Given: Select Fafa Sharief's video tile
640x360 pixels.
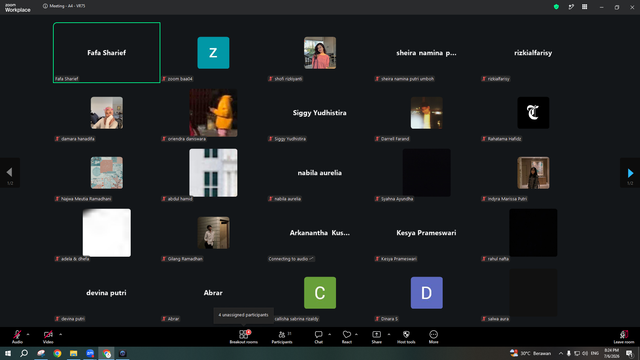Looking at the screenshot, I should point(107,53).
